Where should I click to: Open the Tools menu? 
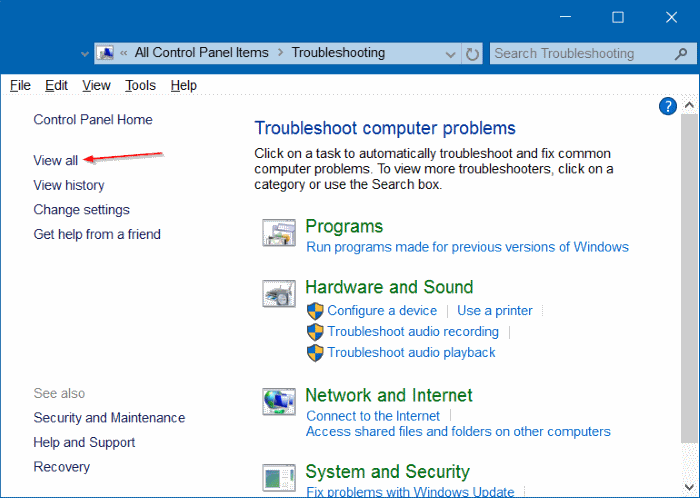click(x=140, y=85)
